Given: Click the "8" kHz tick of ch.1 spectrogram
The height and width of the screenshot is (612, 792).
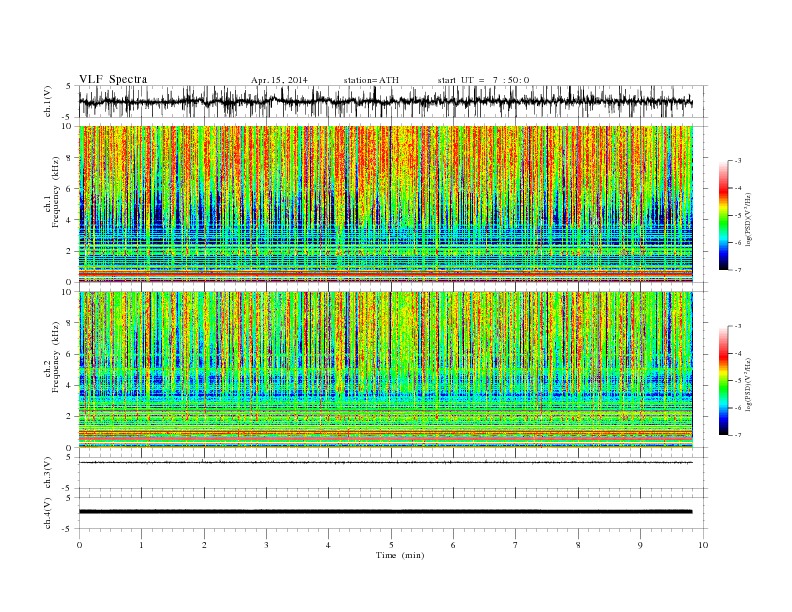Looking at the screenshot, I should 70,158.
